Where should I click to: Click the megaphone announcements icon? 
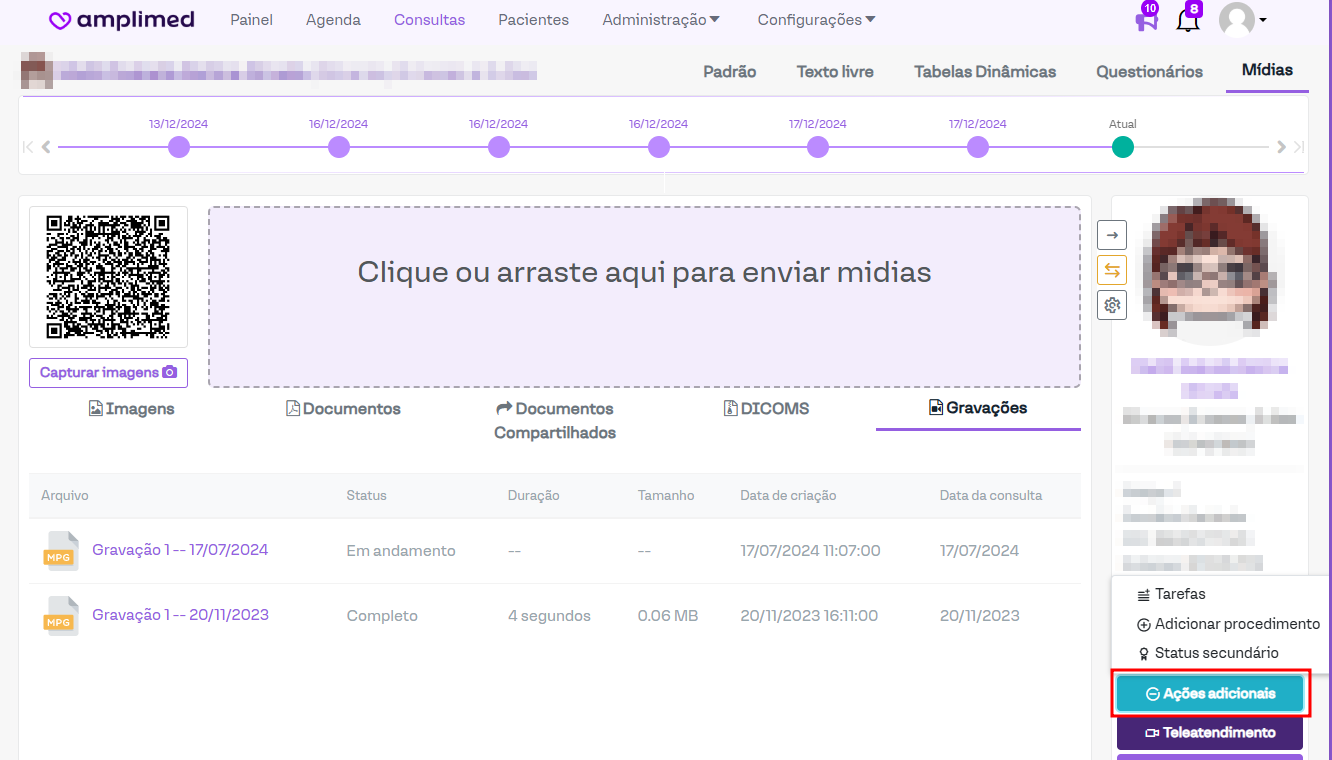(x=1146, y=21)
